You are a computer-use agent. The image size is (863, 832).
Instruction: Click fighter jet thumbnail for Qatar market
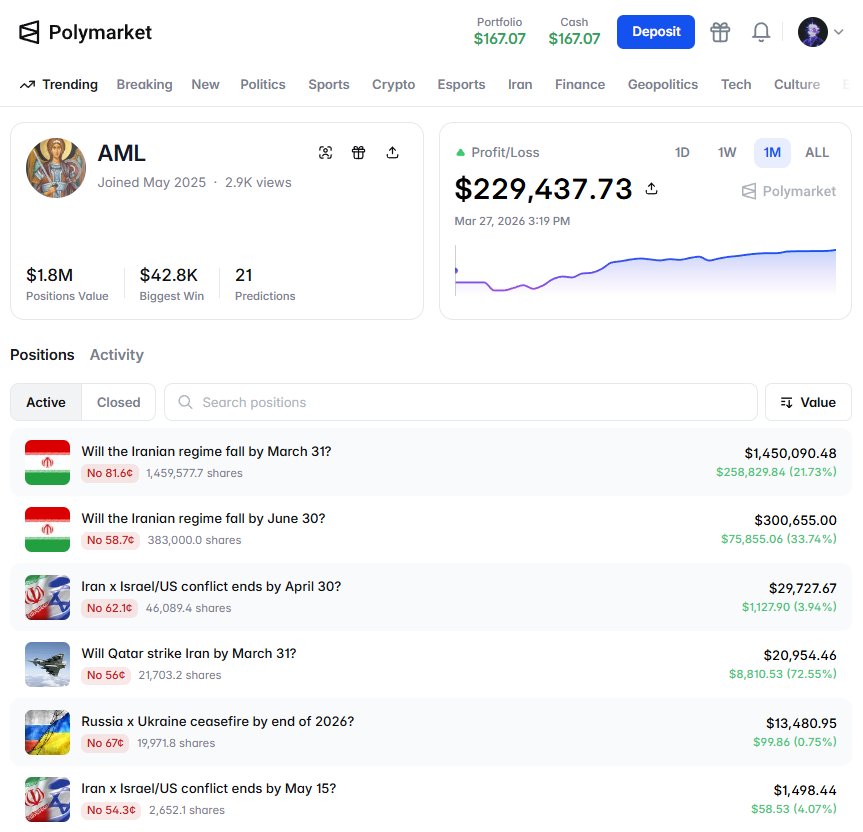click(x=47, y=664)
